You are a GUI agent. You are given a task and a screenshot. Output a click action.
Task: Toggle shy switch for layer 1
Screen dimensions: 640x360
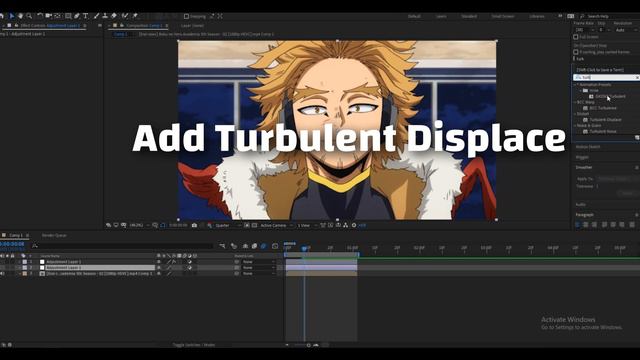tap(159, 262)
